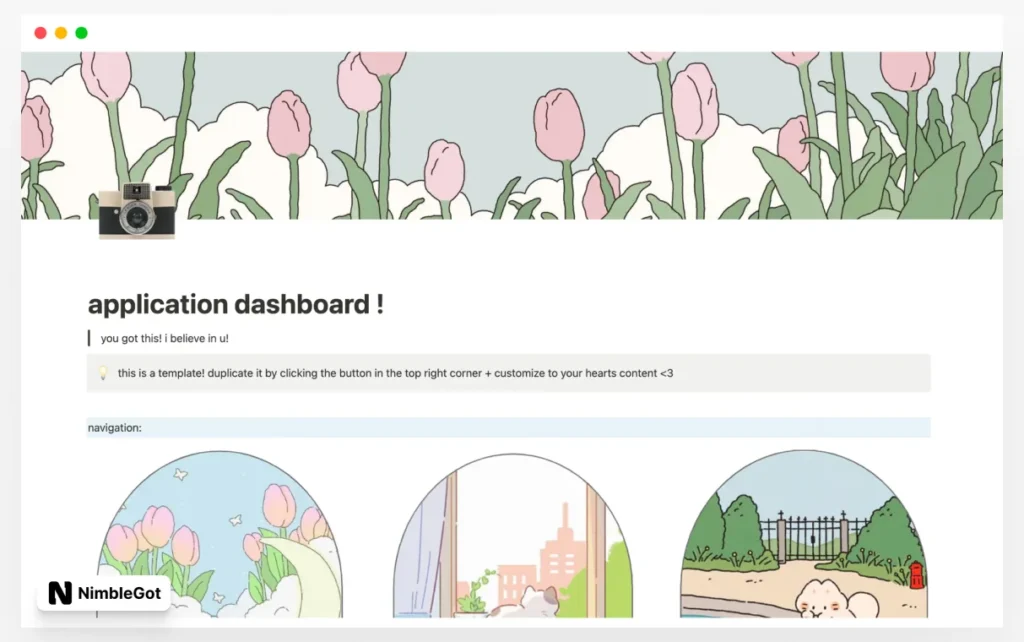Viewport: 1024px width, 642px height.
Task: Click the 'application dashboard !' page title
Action: (x=236, y=304)
